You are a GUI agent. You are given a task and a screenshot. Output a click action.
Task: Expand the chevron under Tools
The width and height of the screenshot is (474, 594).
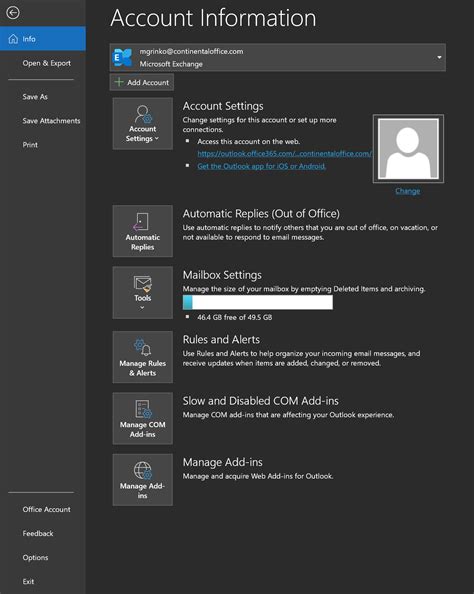click(x=142, y=308)
